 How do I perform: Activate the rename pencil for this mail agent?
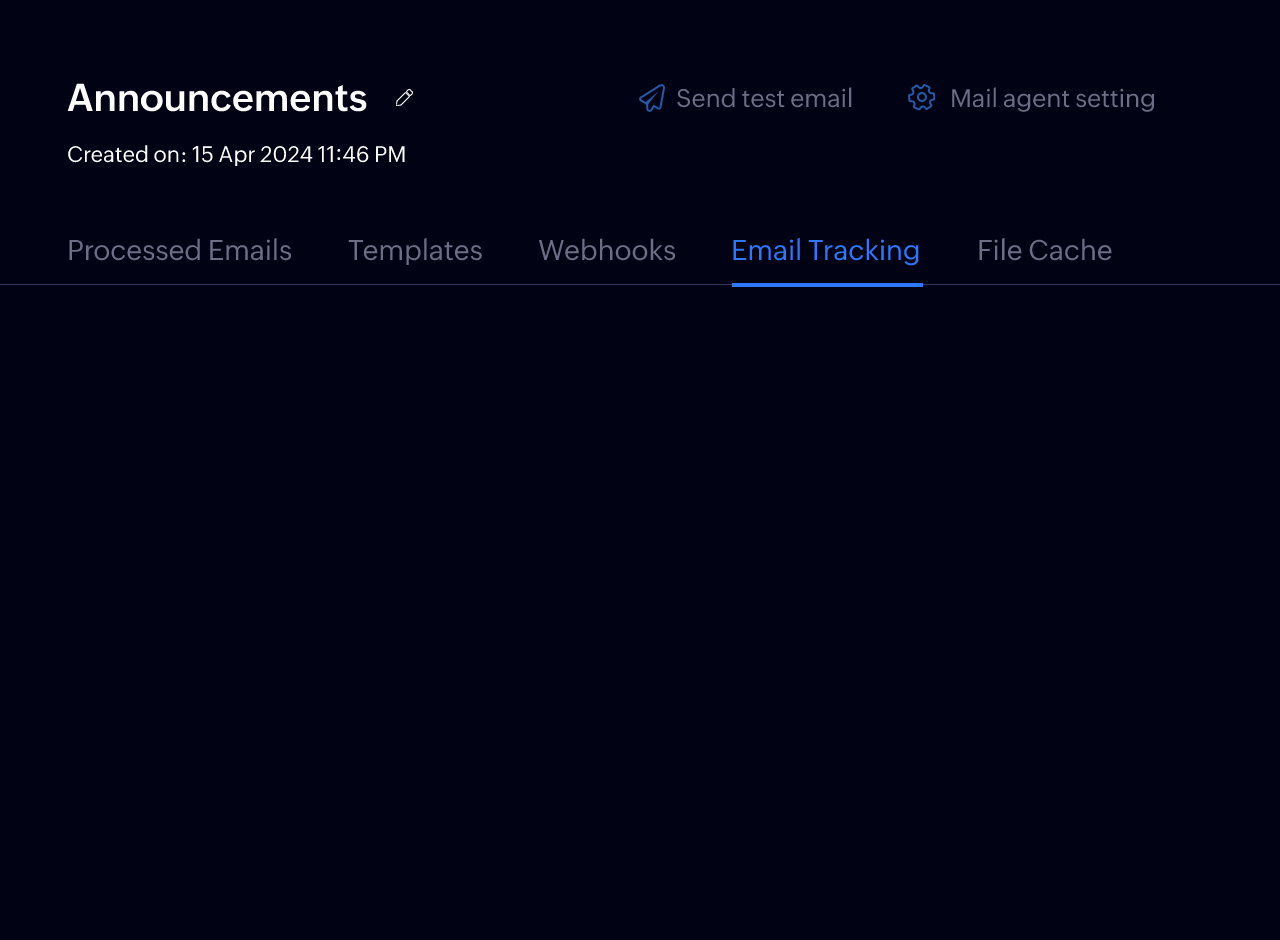coord(403,97)
